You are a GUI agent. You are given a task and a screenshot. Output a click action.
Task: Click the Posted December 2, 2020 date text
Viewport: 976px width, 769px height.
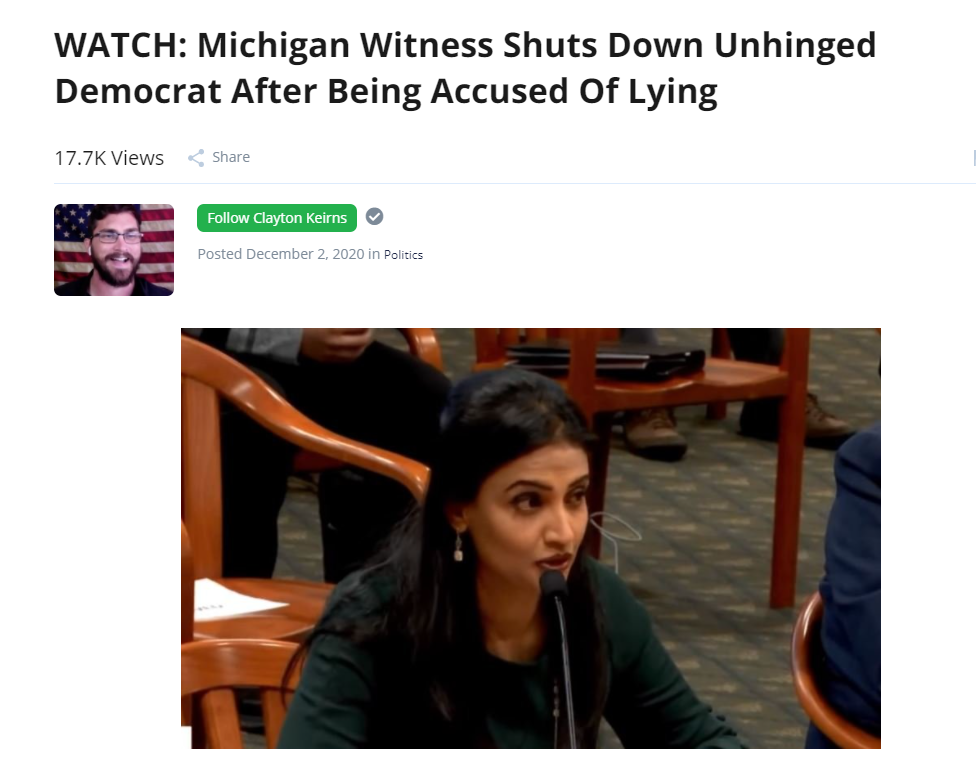pos(281,254)
